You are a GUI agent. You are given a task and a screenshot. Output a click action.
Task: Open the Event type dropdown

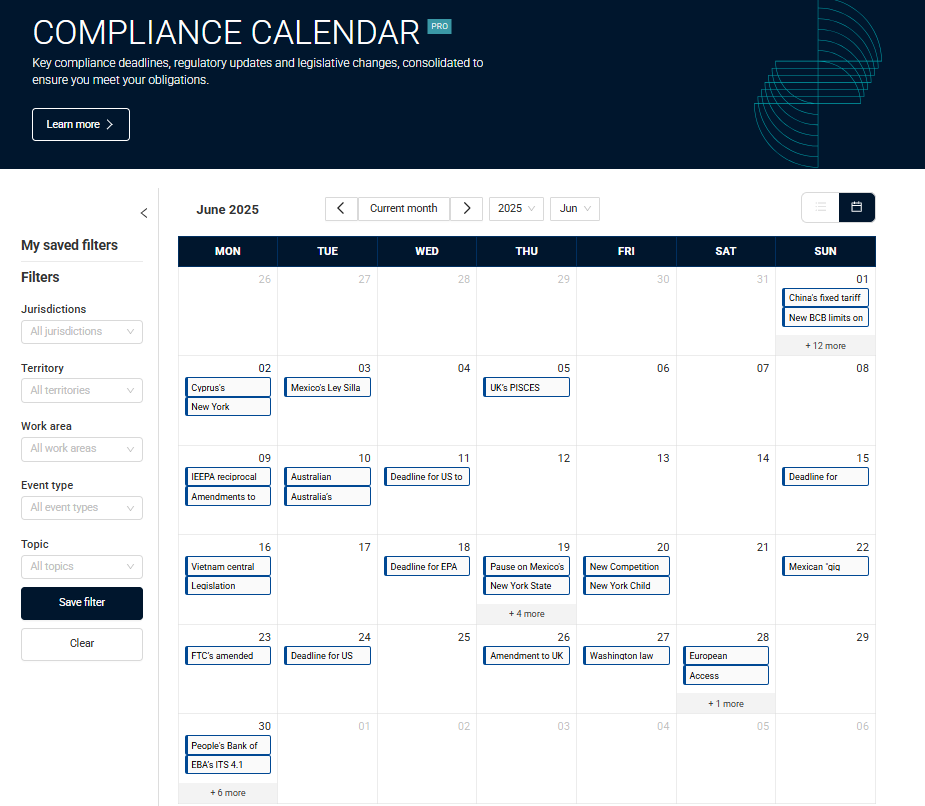[81, 507]
